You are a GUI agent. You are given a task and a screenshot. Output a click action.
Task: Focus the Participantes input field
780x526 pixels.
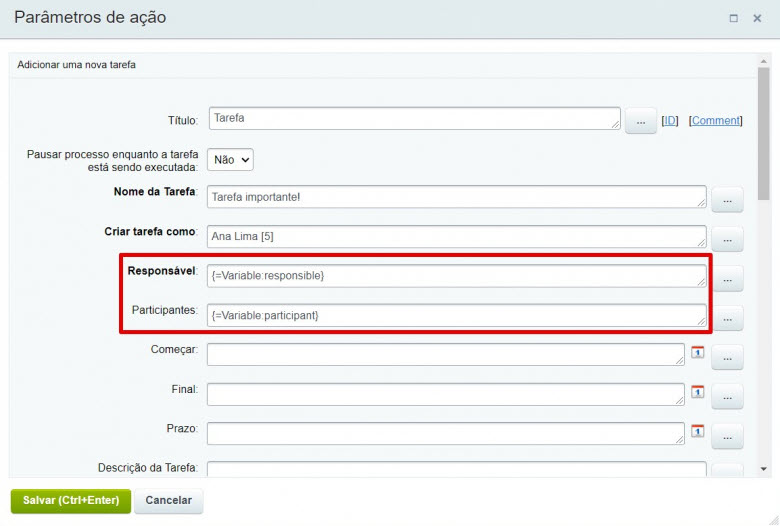[x=457, y=316]
